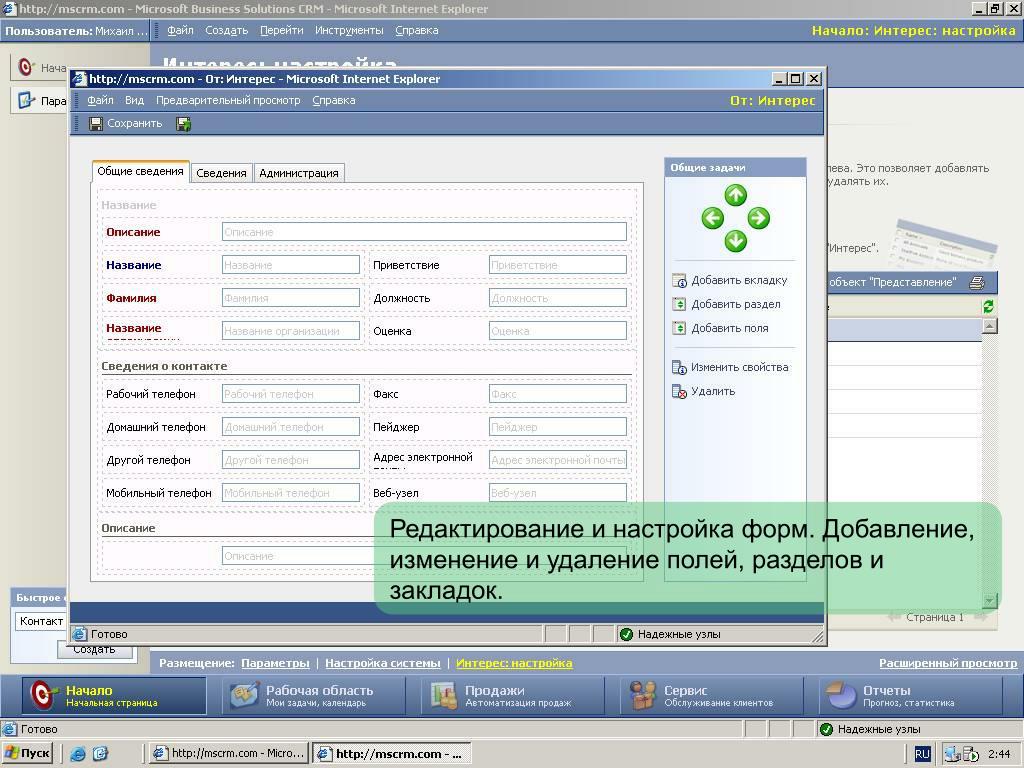Click Изменить свойства task link
The width and height of the screenshot is (1024, 768).
pyautogui.click(x=739, y=368)
